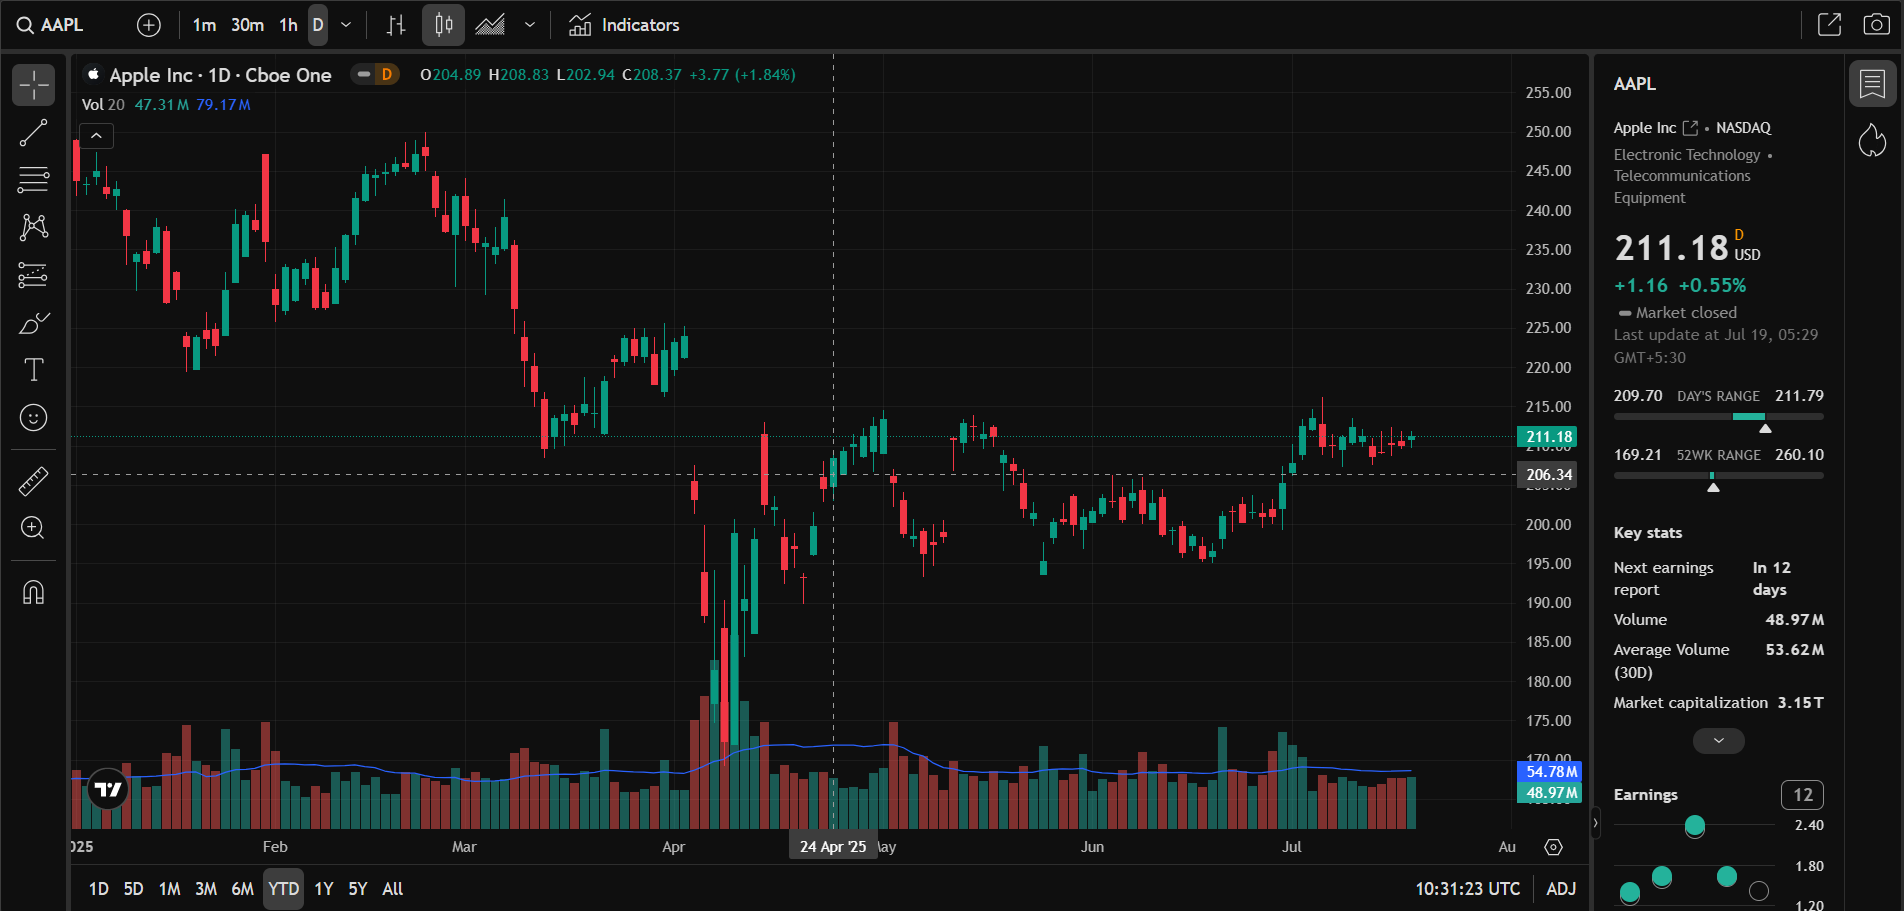This screenshot has width=1904, height=911.
Task: Set date range to 1Y
Action: [324, 889]
